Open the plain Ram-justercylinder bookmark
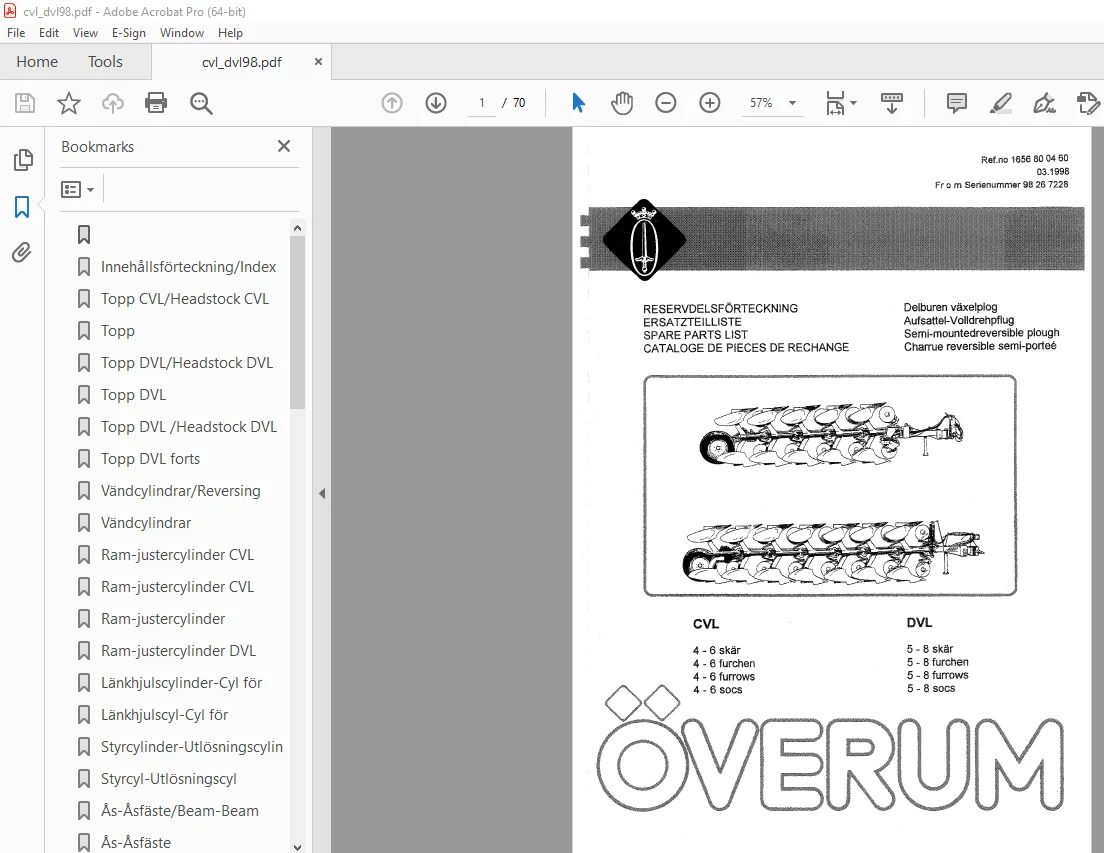The height and width of the screenshot is (853, 1104). point(163,619)
